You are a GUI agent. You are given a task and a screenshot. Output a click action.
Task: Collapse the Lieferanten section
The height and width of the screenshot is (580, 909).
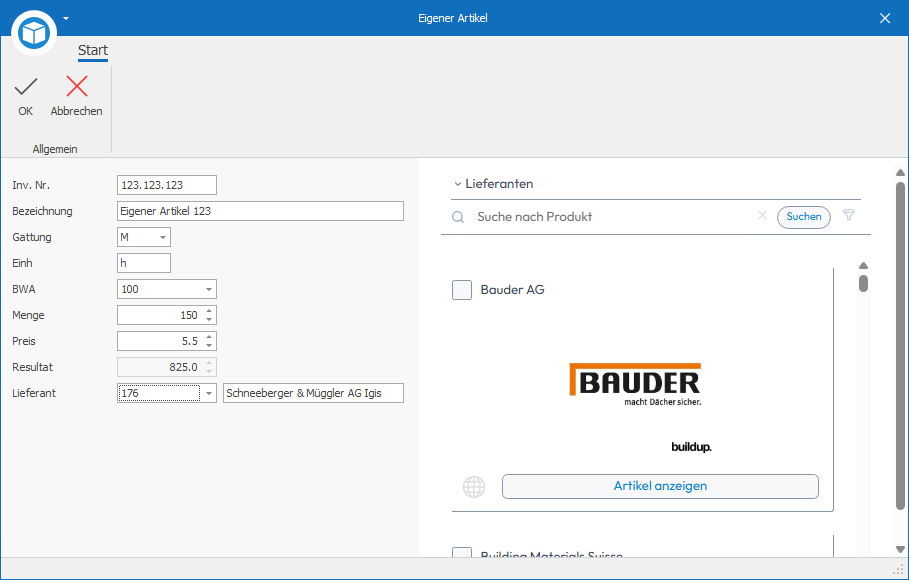(x=457, y=184)
